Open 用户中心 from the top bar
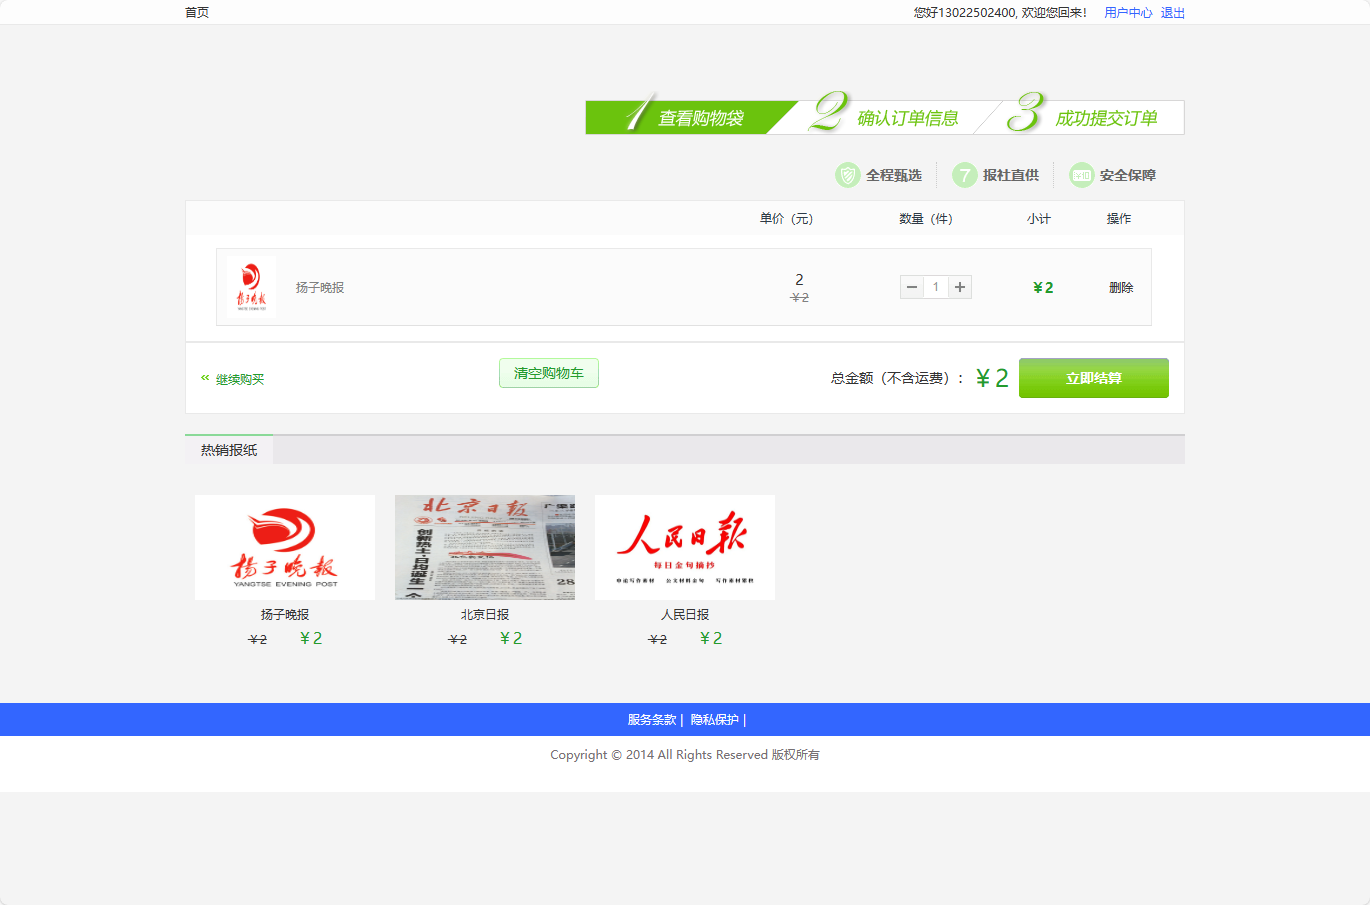This screenshot has width=1370, height=905. (x=1127, y=12)
